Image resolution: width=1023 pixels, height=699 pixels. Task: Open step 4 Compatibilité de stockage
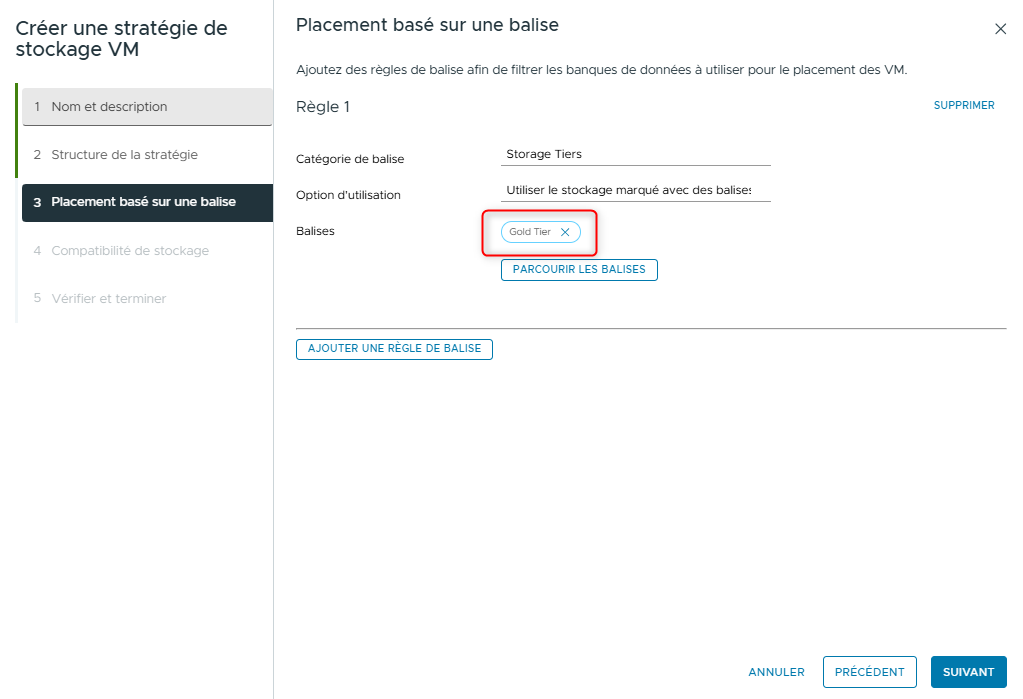pyautogui.click(x=146, y=250)
